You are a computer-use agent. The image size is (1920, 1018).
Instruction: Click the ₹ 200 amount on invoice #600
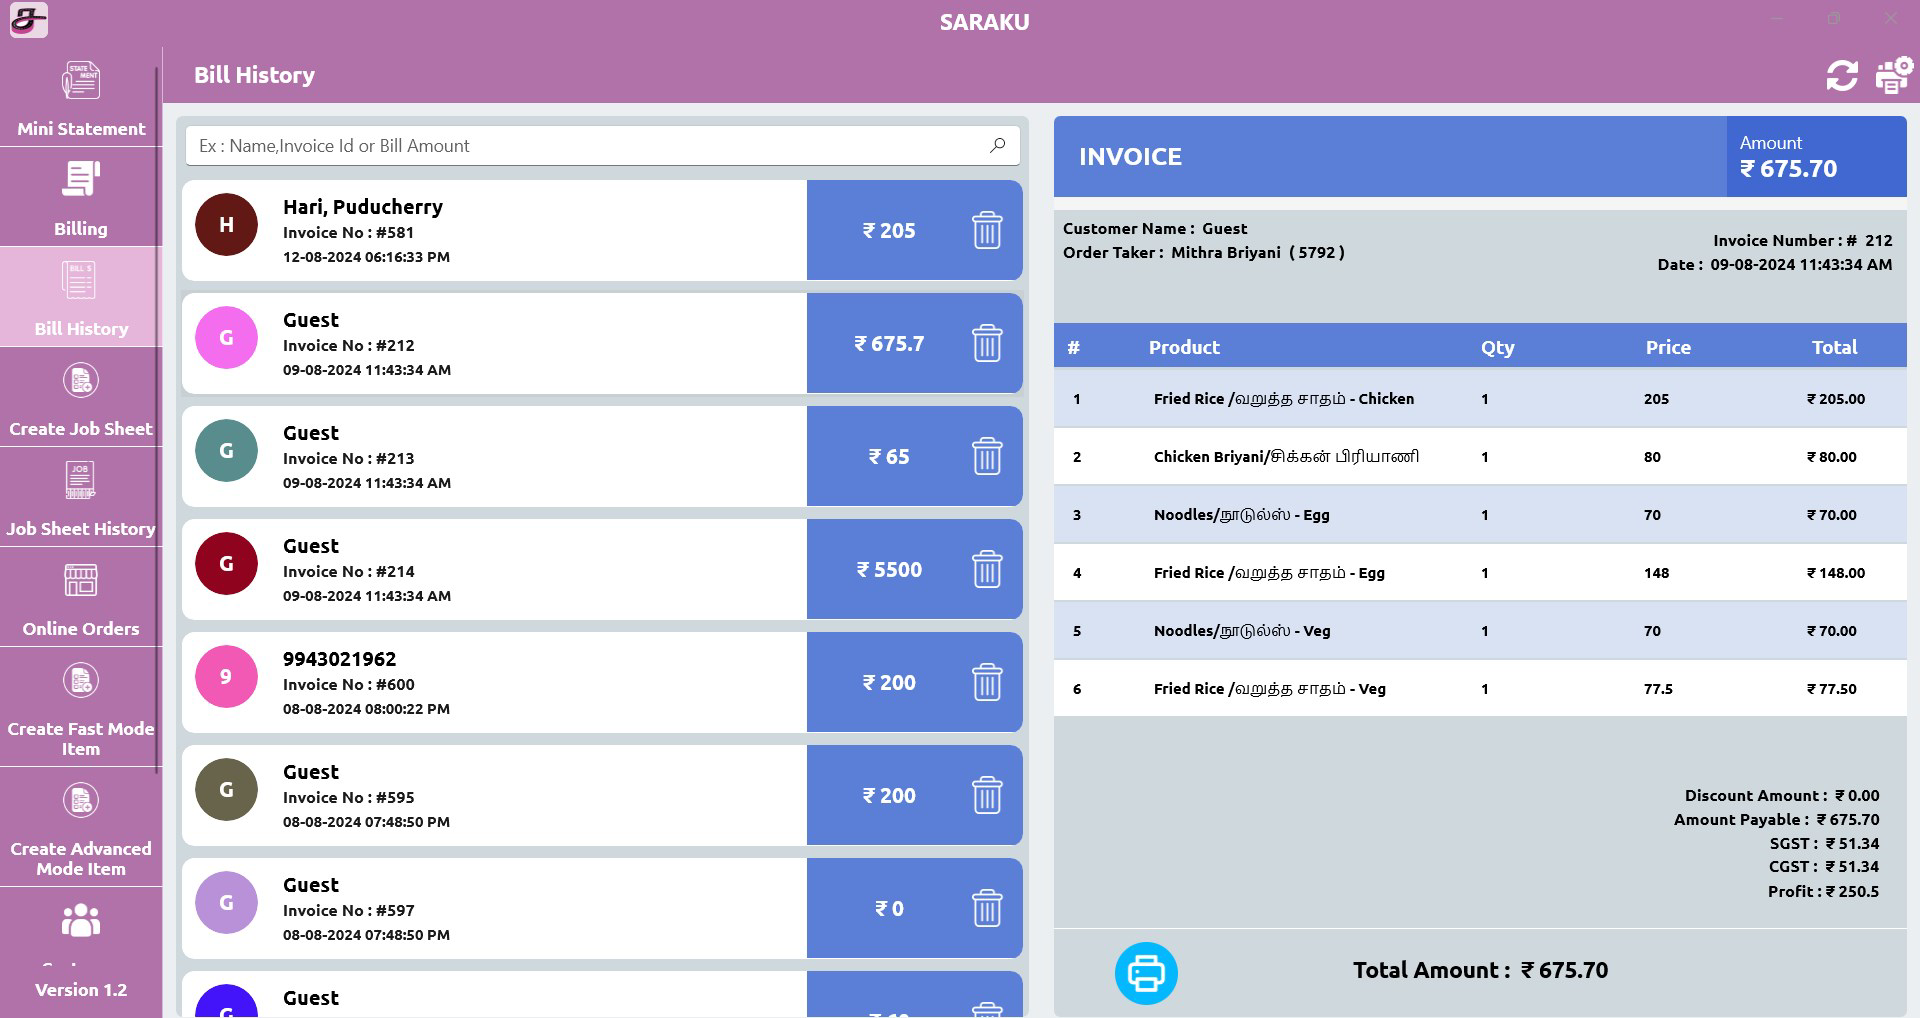point(889,683)
